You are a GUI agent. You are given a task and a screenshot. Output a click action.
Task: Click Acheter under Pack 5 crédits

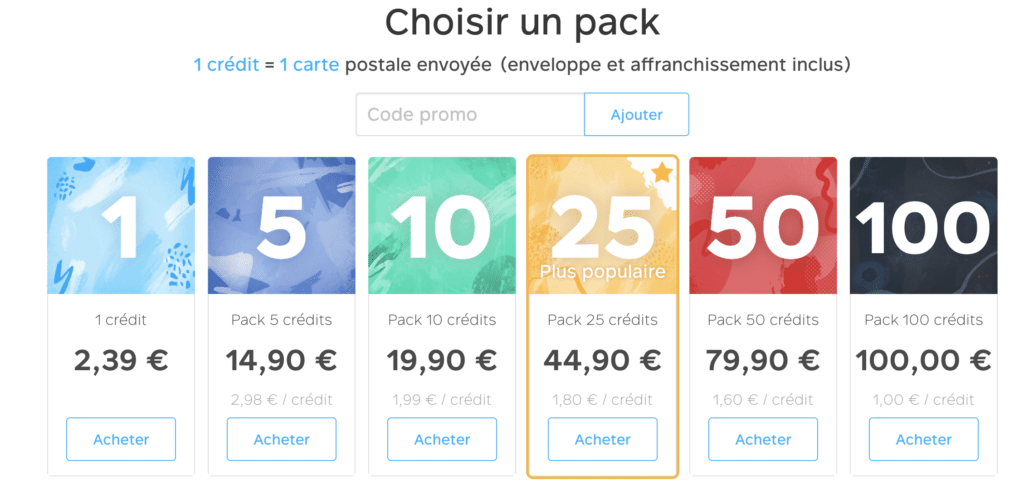point(281,439)
